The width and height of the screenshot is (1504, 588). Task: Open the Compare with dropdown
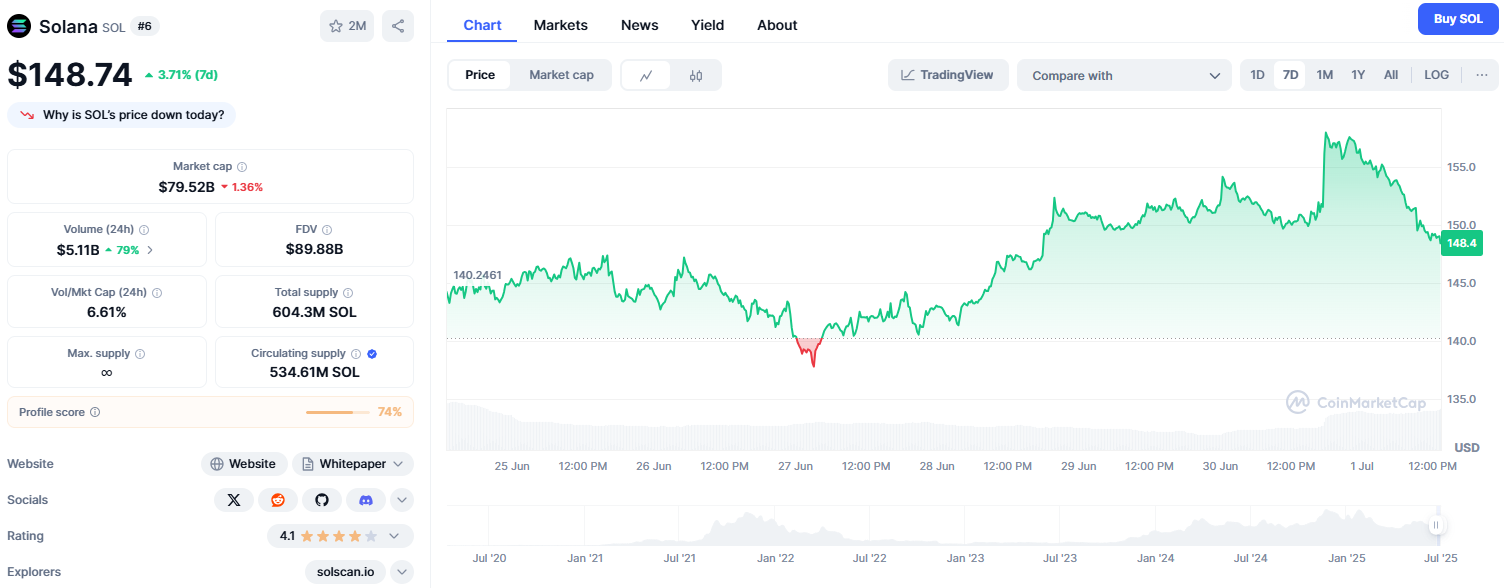[1125, 75]
